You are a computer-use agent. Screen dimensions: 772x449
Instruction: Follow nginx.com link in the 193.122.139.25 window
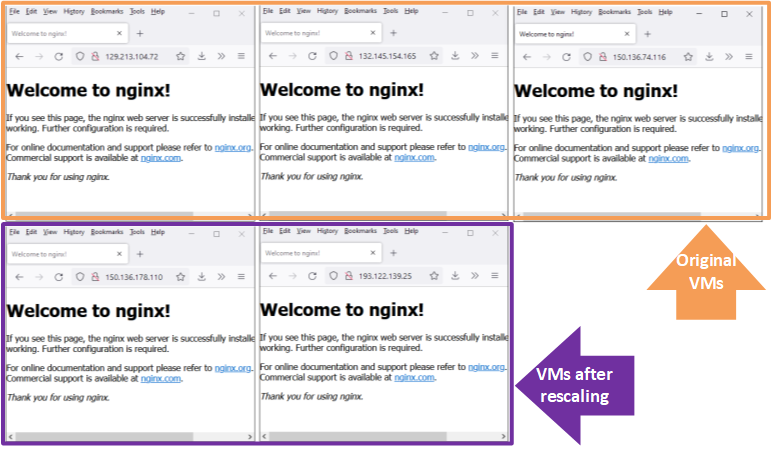(x=414, y=378)
